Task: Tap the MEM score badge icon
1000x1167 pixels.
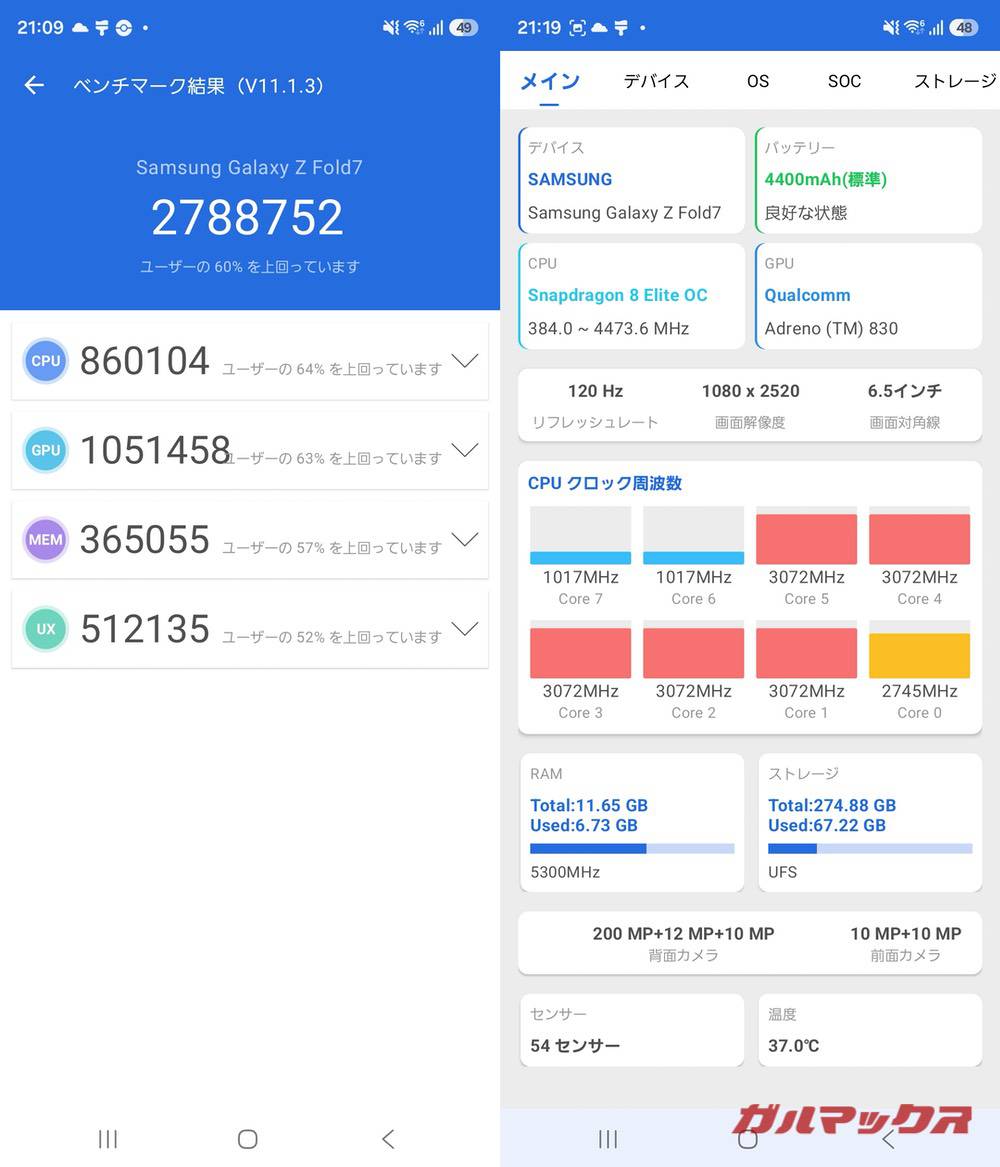Action: point(45,540)
